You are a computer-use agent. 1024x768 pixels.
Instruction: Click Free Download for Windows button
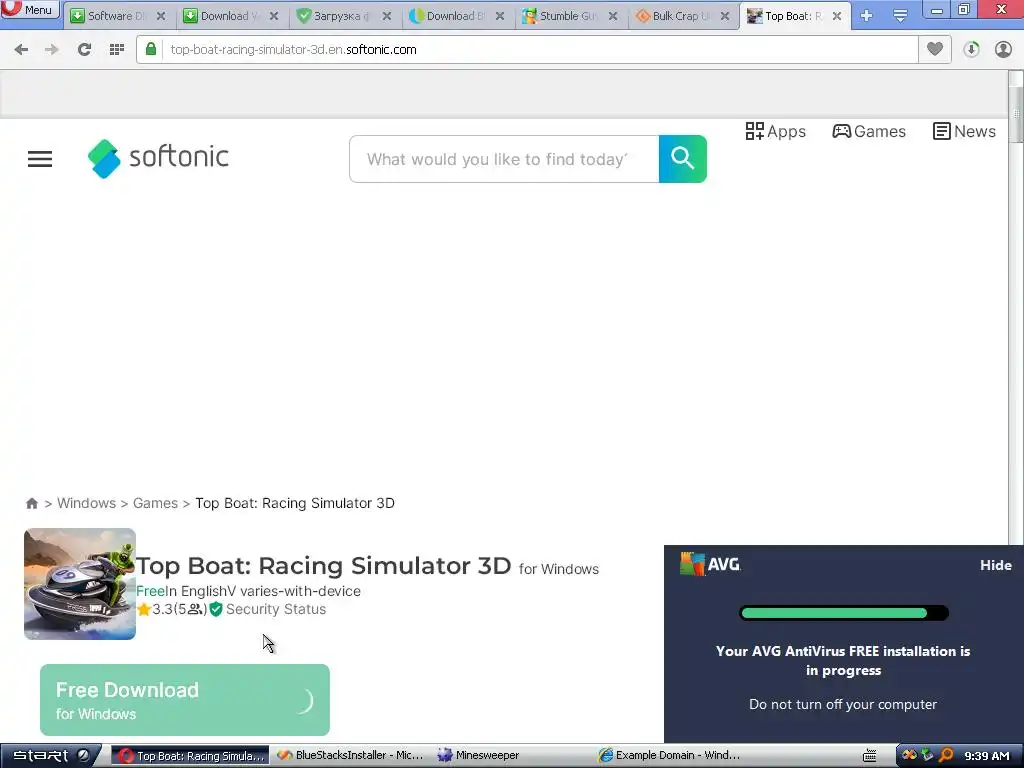coord(185,700)
